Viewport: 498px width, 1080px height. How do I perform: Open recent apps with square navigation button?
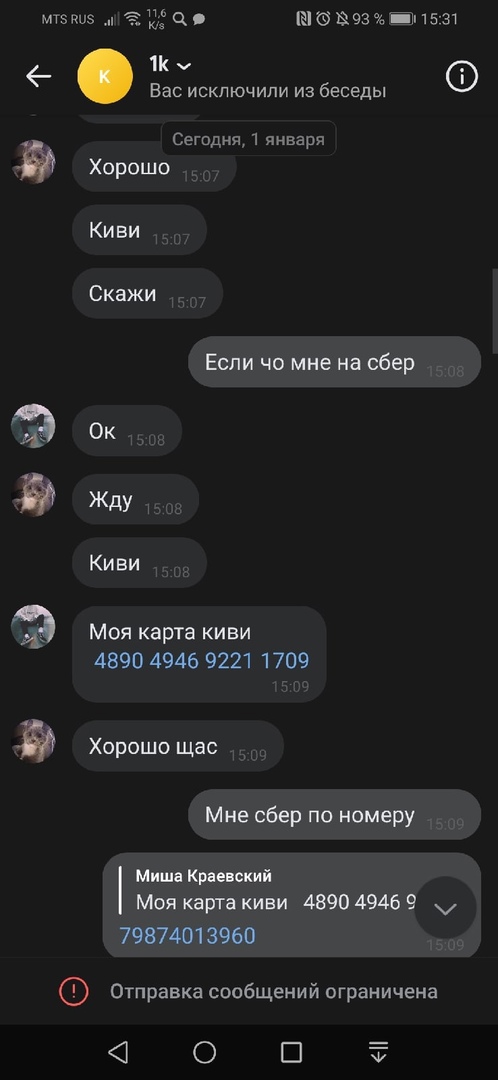pos(291,1052)
